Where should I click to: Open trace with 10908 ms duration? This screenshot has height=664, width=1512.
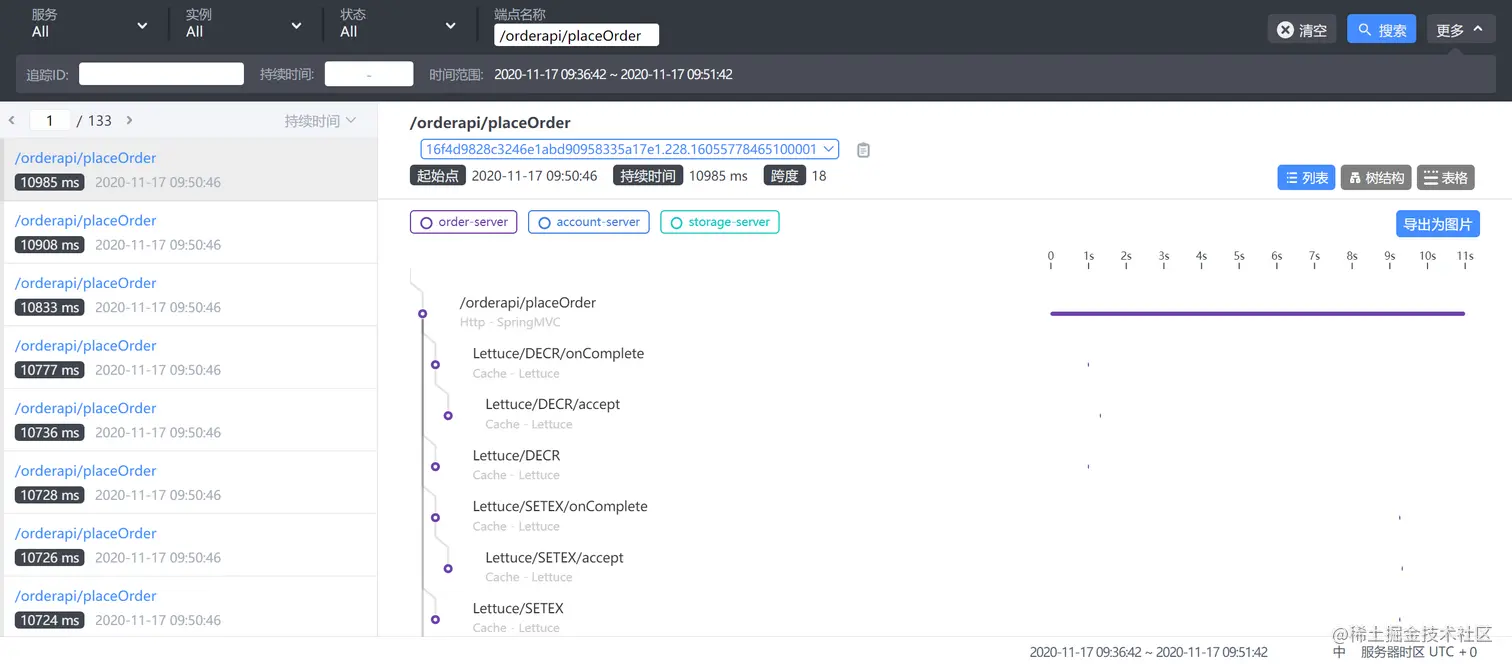pyautogui.click(x=190, y=232)
